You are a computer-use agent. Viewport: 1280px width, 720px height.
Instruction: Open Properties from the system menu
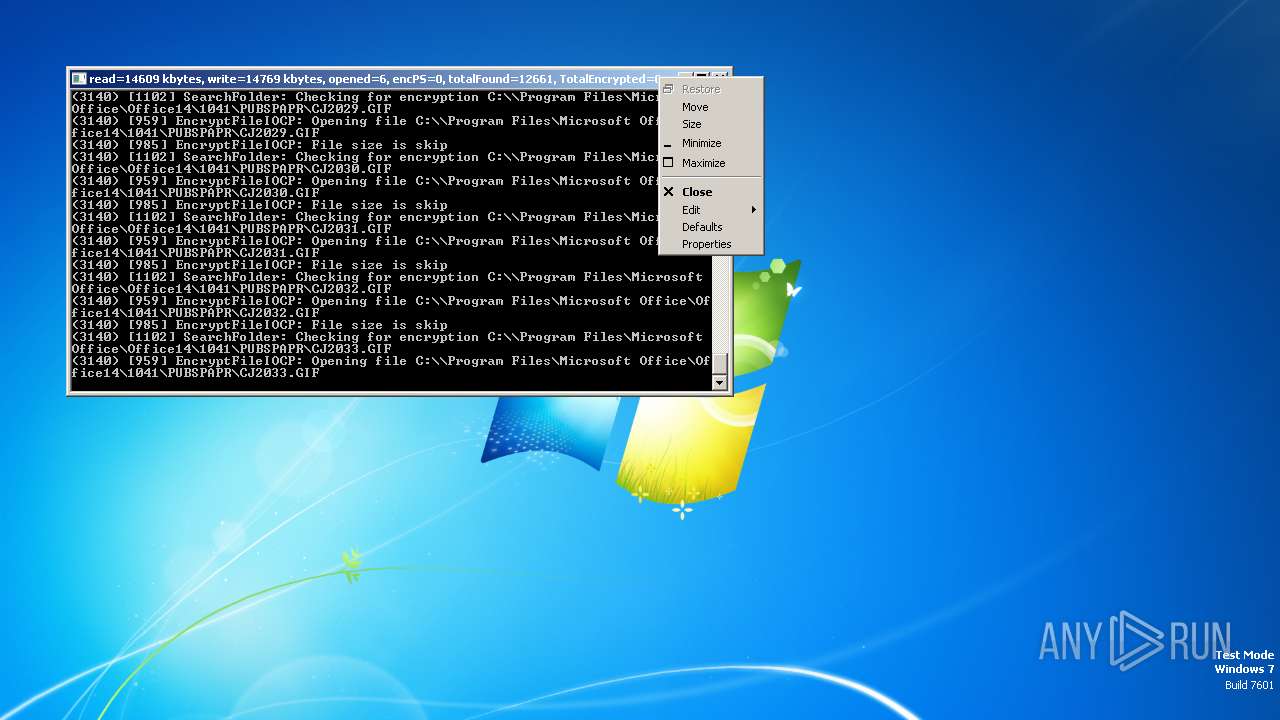[711, 244]
